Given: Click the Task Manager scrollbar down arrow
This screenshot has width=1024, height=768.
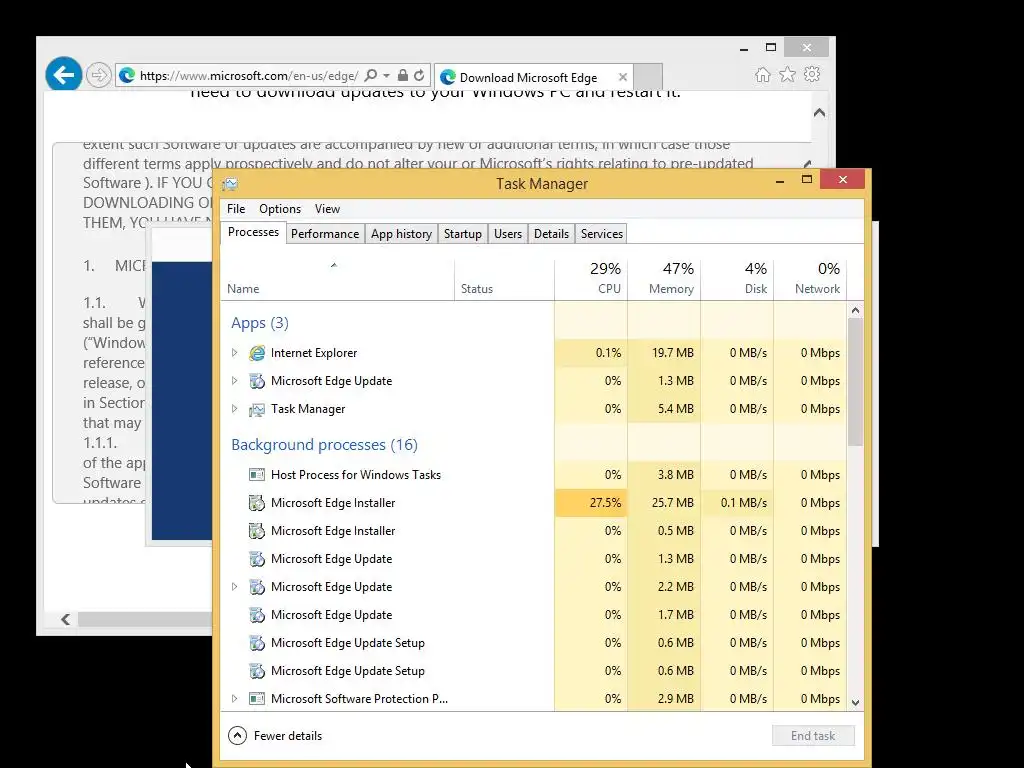Looking at the screenshot, I should point(856,703).
